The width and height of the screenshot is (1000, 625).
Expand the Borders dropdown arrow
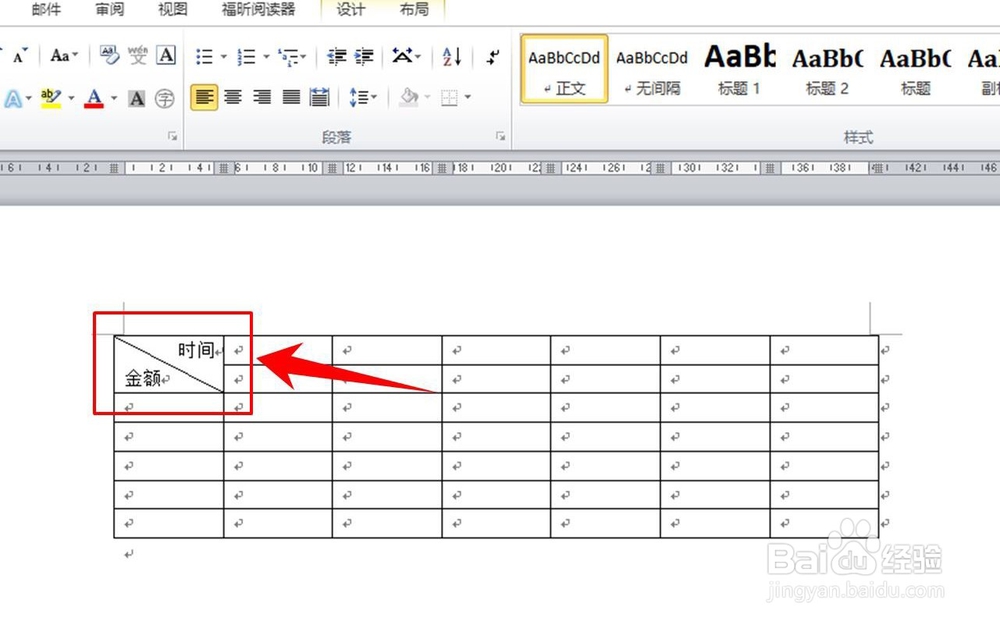click(468, 98)
